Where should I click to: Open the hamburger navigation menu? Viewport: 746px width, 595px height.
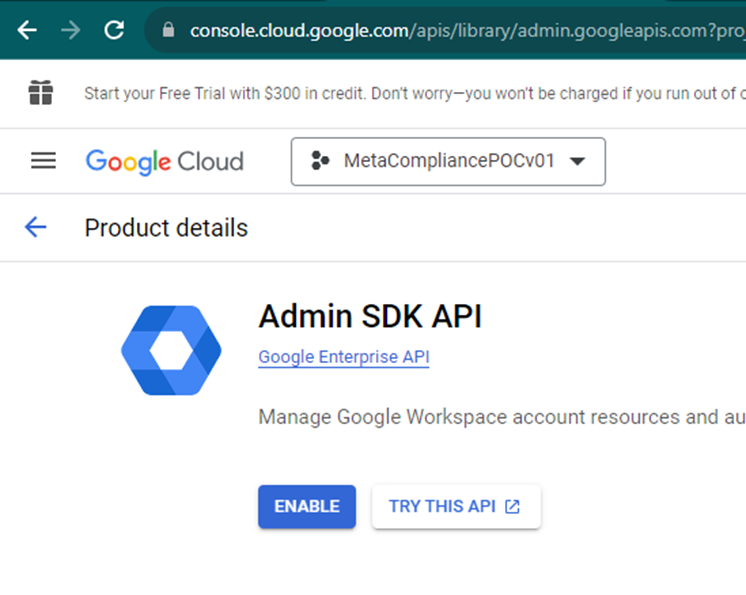click(x=43, y=160)
